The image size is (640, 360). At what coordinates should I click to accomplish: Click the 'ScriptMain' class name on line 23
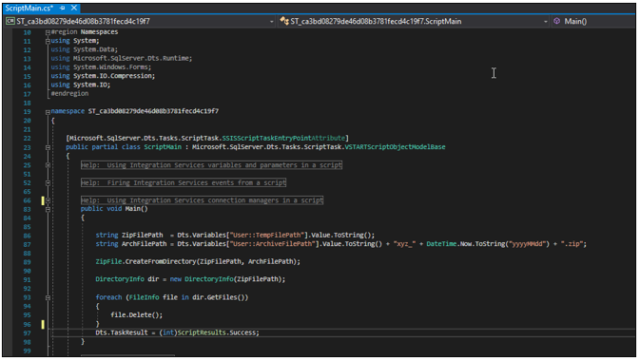[x=162, y=147]
